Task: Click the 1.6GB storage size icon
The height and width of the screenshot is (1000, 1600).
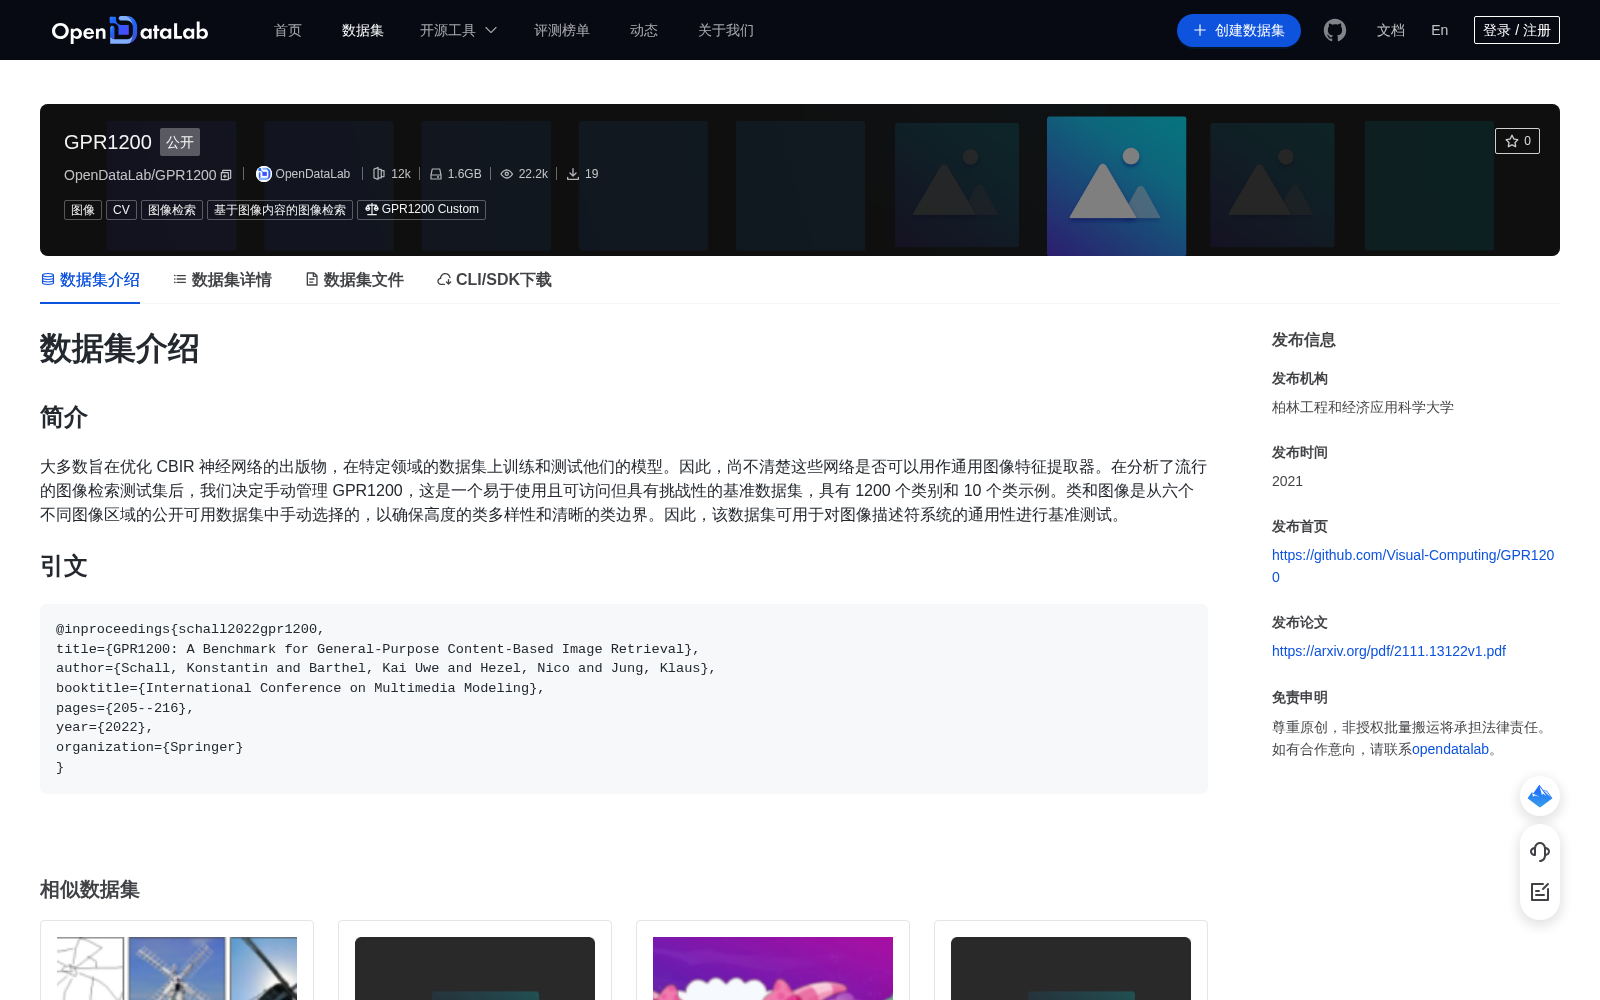Action: (436, 174)
